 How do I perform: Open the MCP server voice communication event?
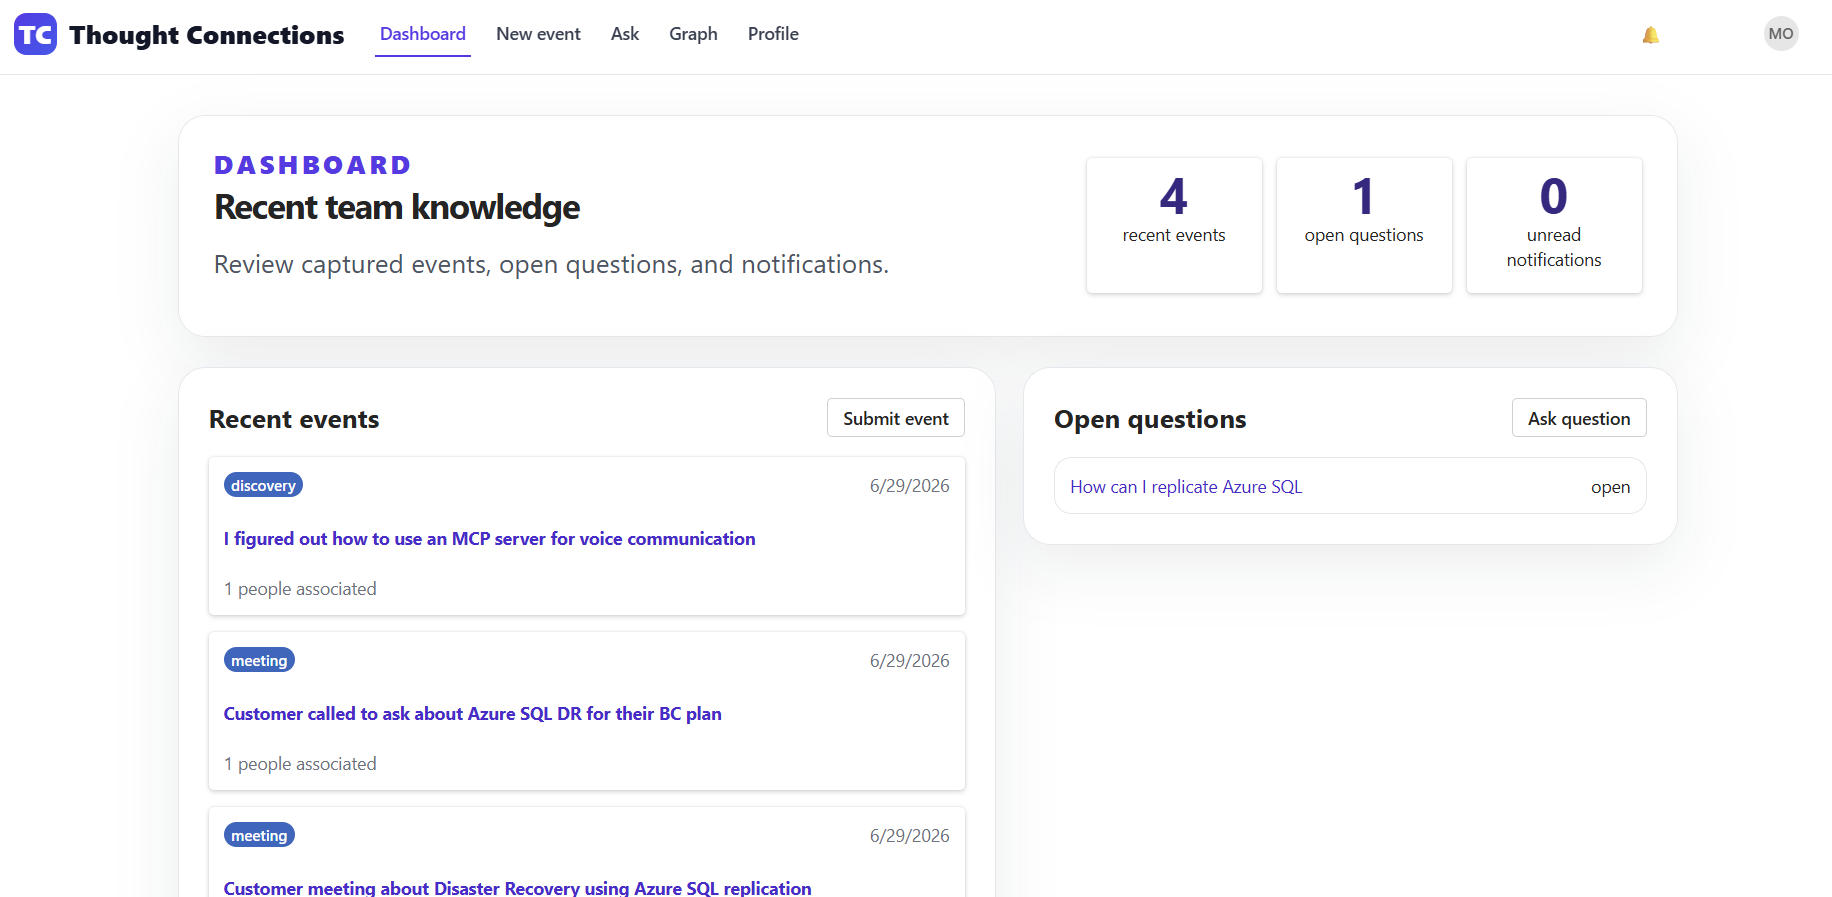coord(489,539)
